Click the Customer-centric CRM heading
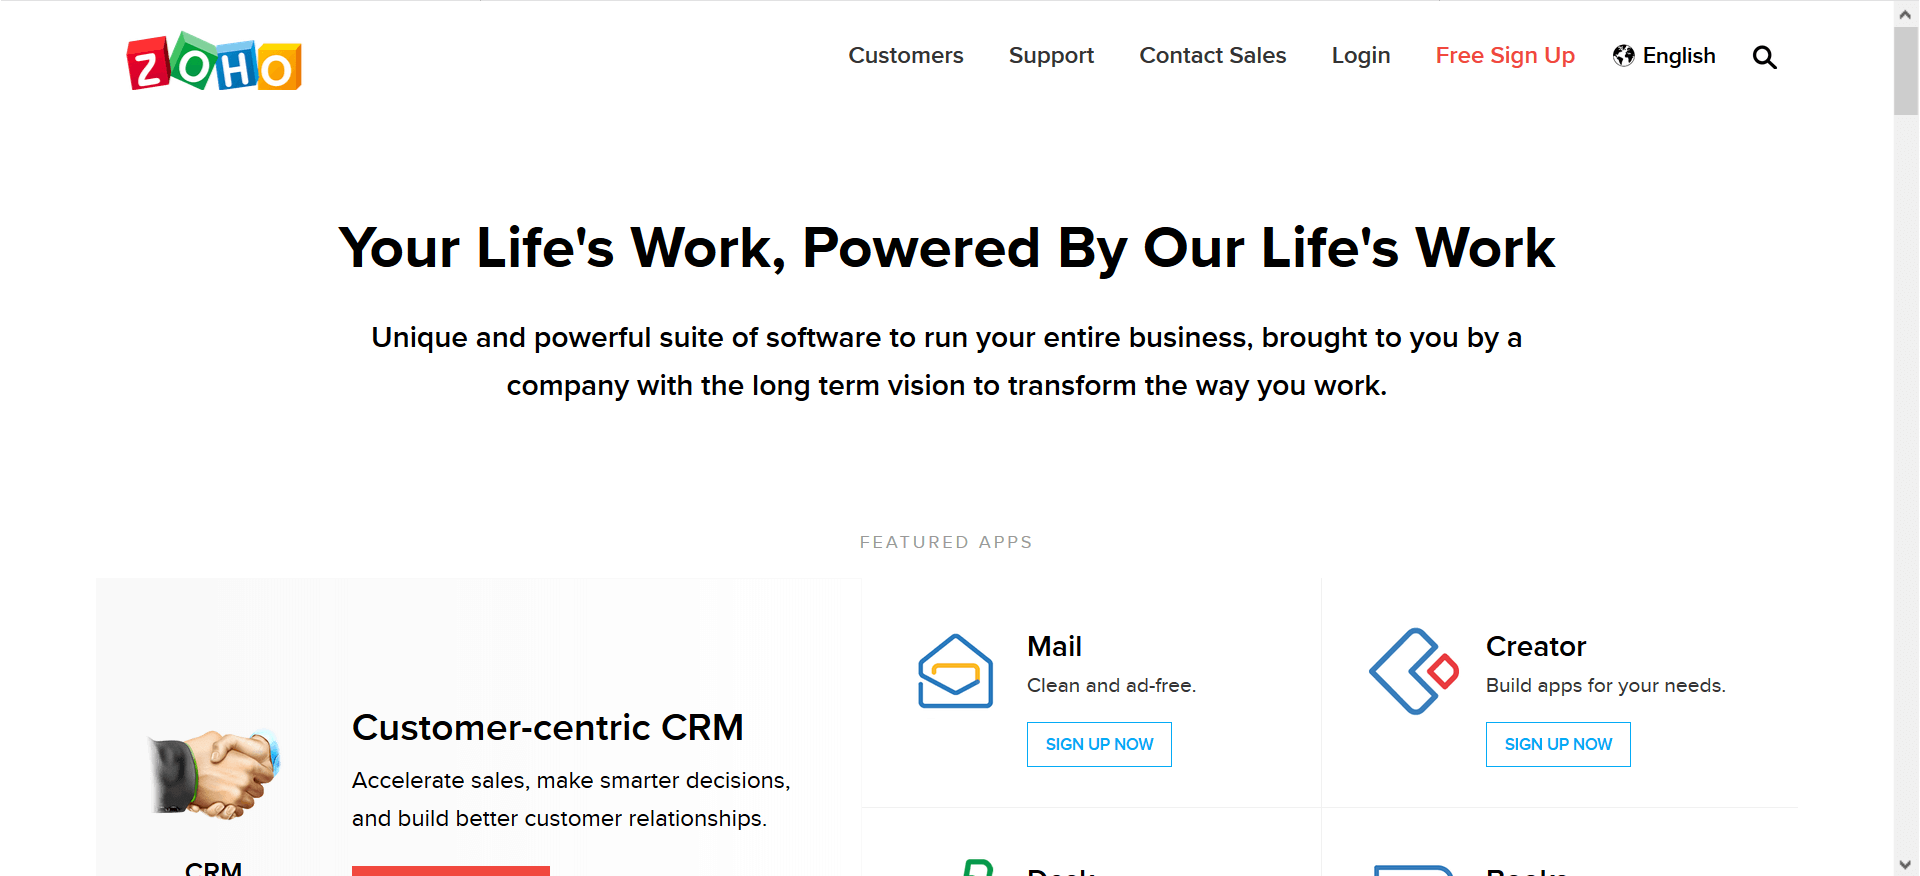This screenshot has width=1920, height=876. point(547,728)
